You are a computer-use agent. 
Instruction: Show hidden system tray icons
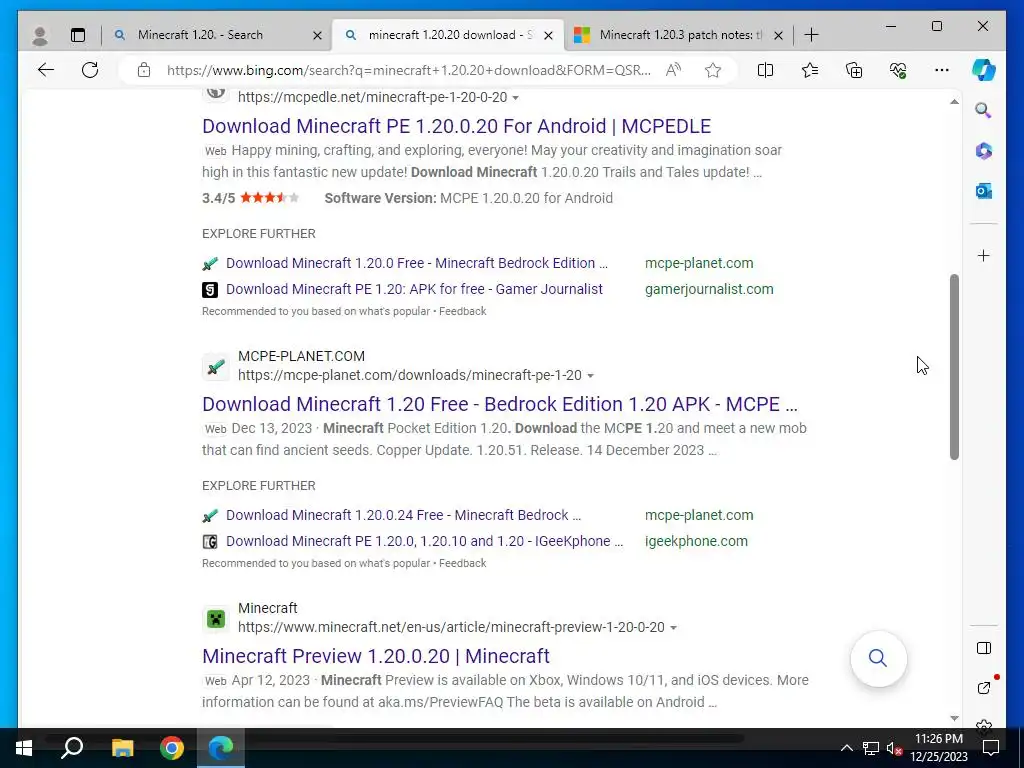[x=846, y=748]
